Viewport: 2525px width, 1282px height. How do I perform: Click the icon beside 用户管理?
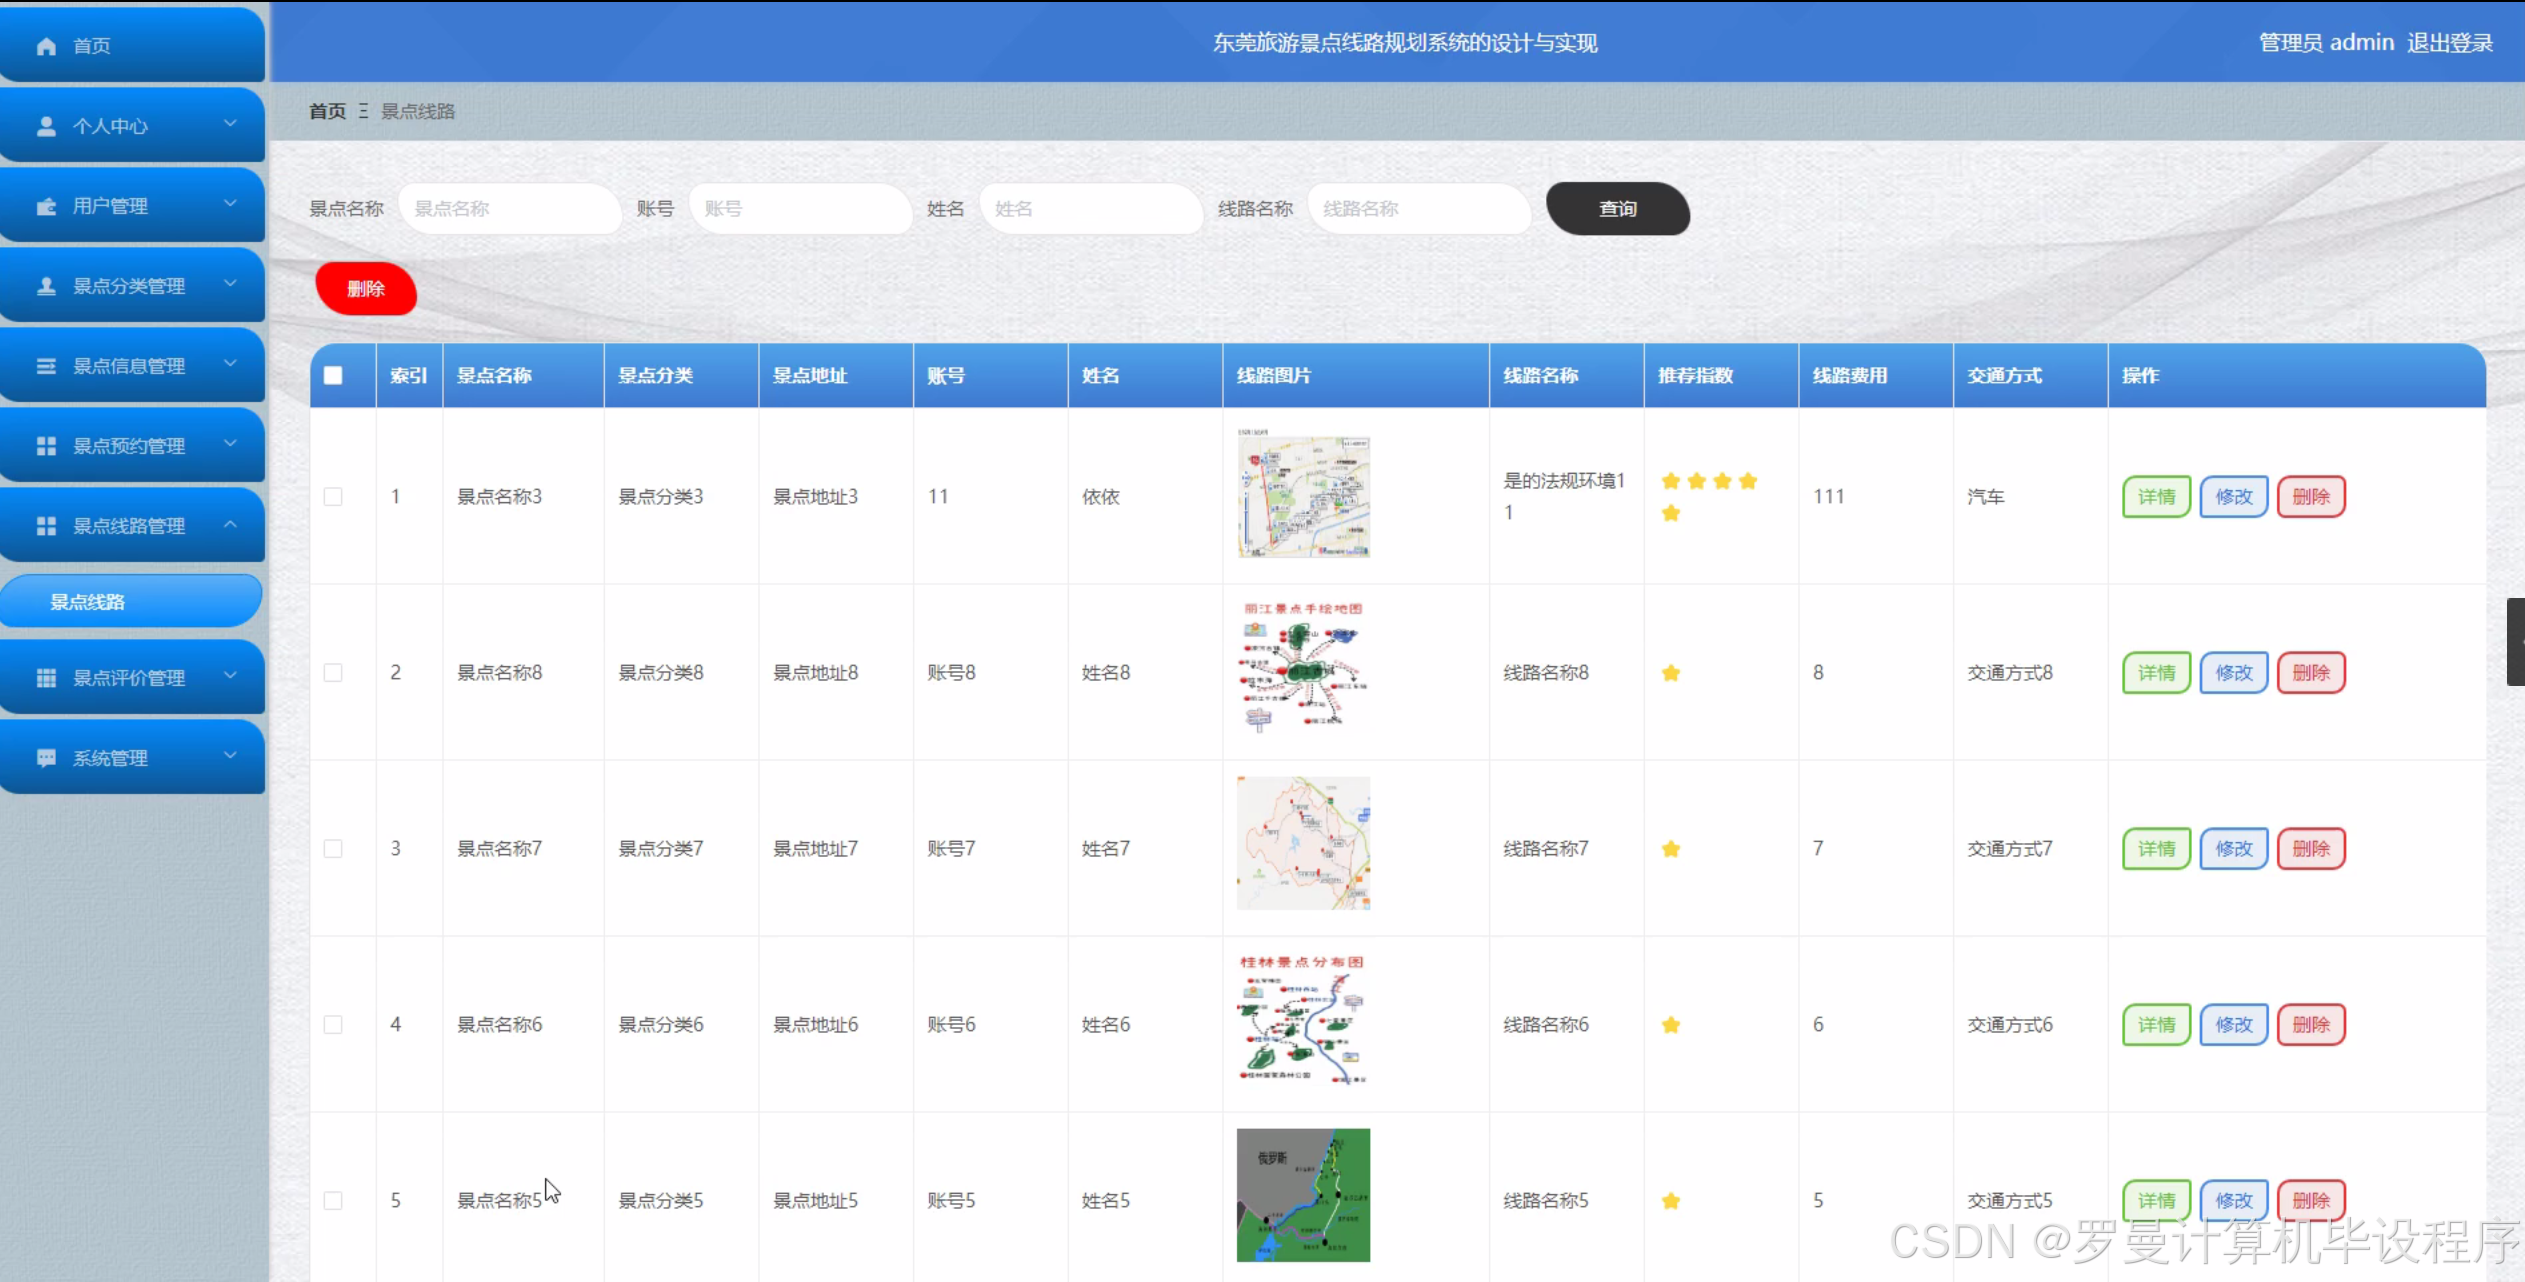(46, 206)
